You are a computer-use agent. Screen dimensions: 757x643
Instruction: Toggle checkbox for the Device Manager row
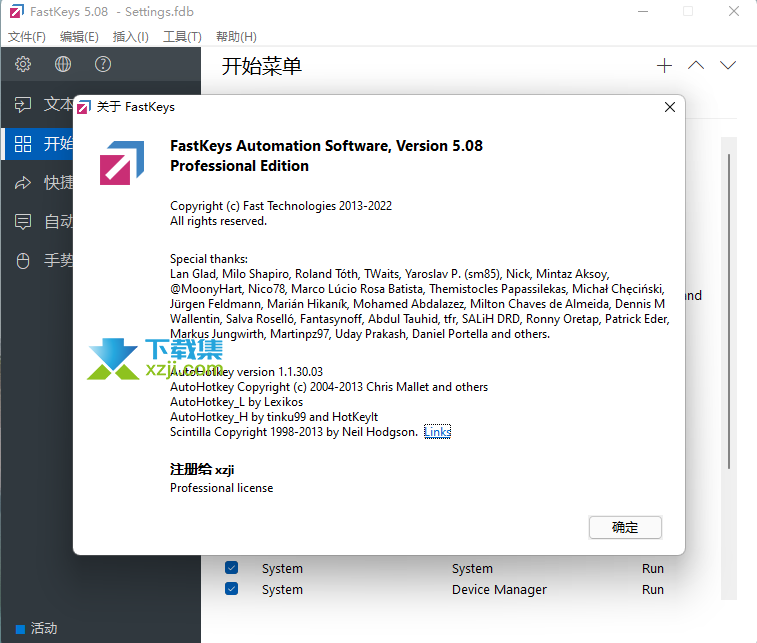pos(232,589)
